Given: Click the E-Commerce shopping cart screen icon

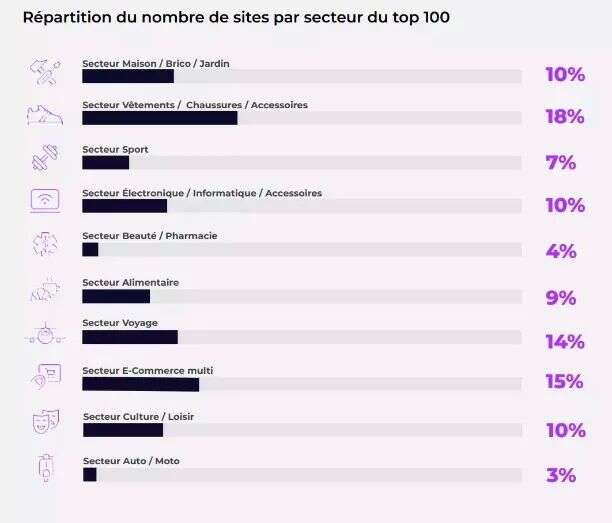Looking at the screenshot, I should (x=45, y=376).
